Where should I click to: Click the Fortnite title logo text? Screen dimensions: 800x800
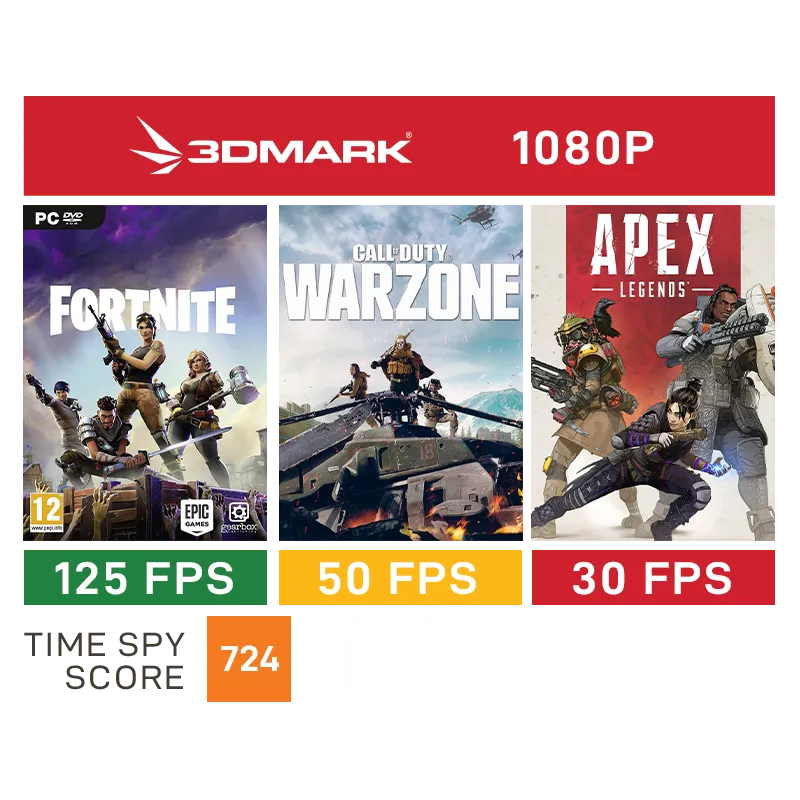142,310
